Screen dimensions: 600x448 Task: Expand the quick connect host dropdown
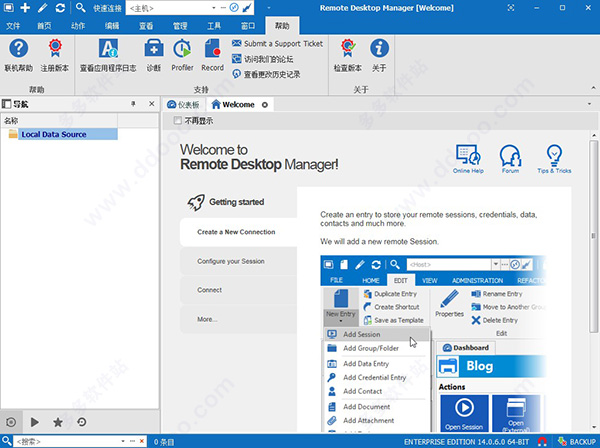coord(214,8)
